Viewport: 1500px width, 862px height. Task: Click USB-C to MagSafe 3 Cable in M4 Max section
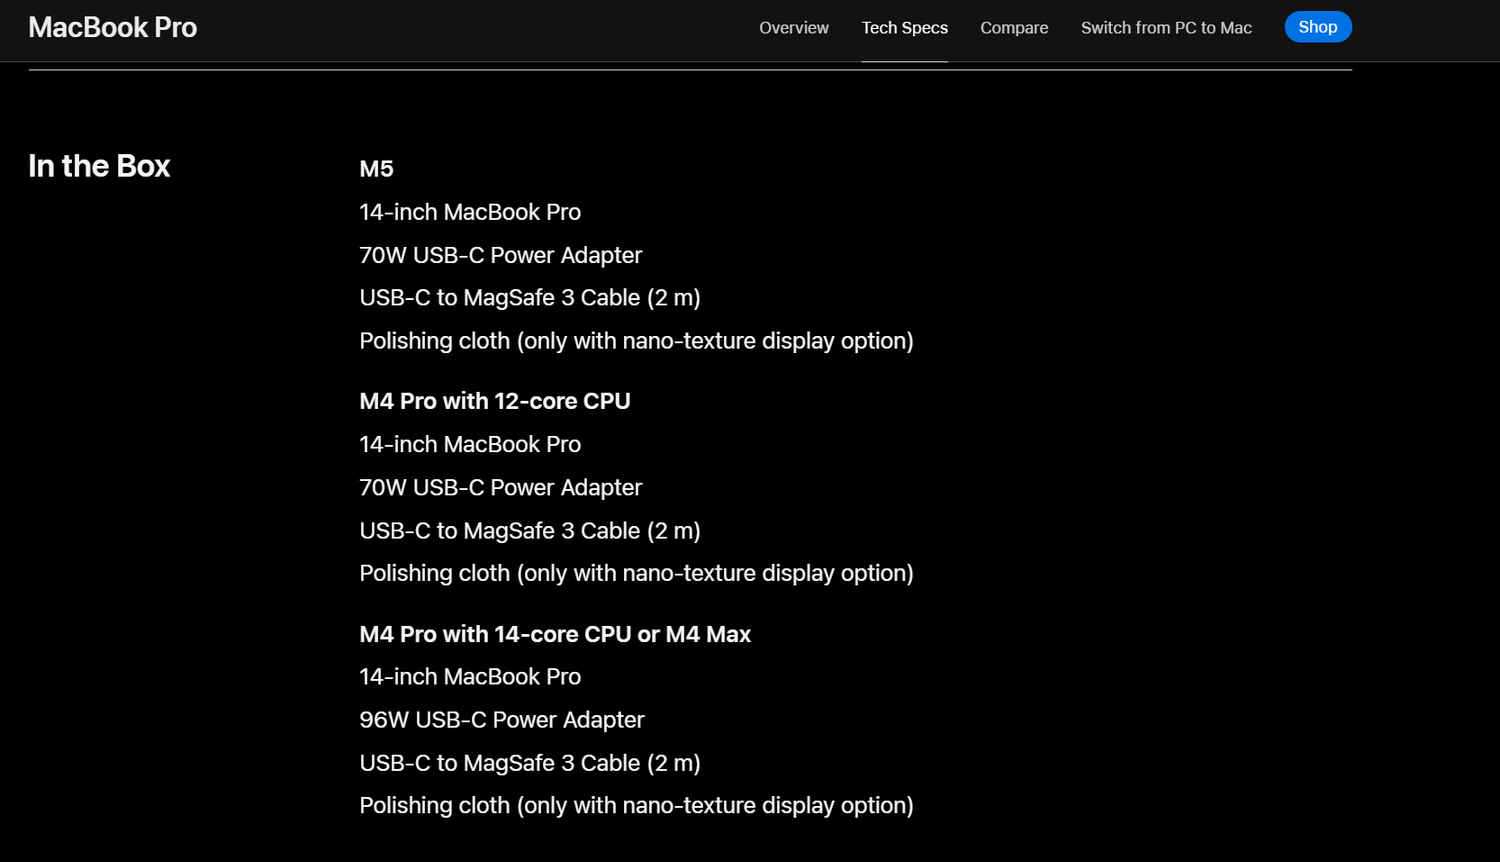529,763
